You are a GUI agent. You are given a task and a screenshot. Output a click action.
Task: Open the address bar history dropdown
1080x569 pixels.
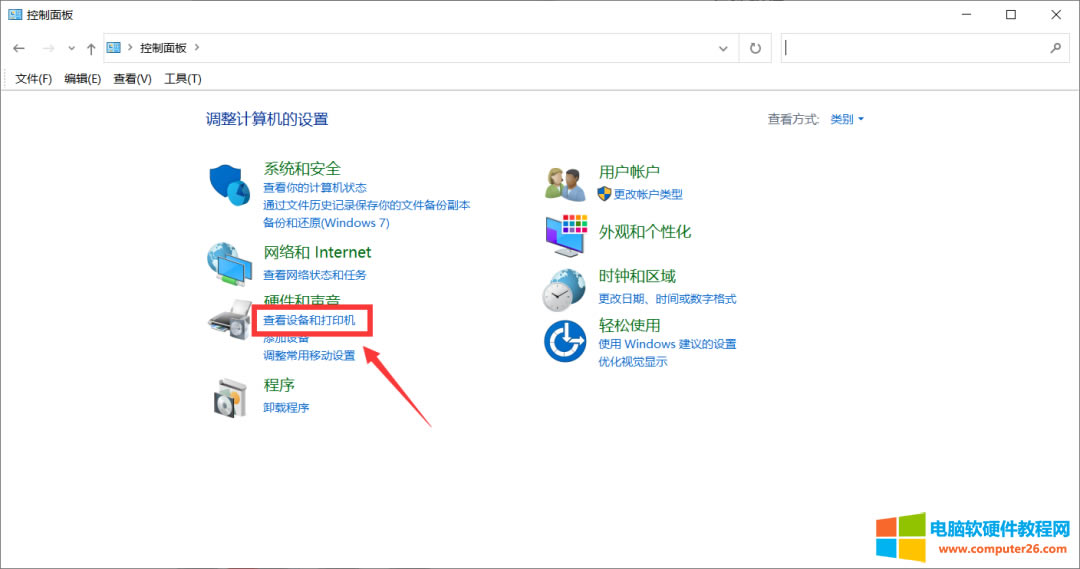click(x=724, y=48)
